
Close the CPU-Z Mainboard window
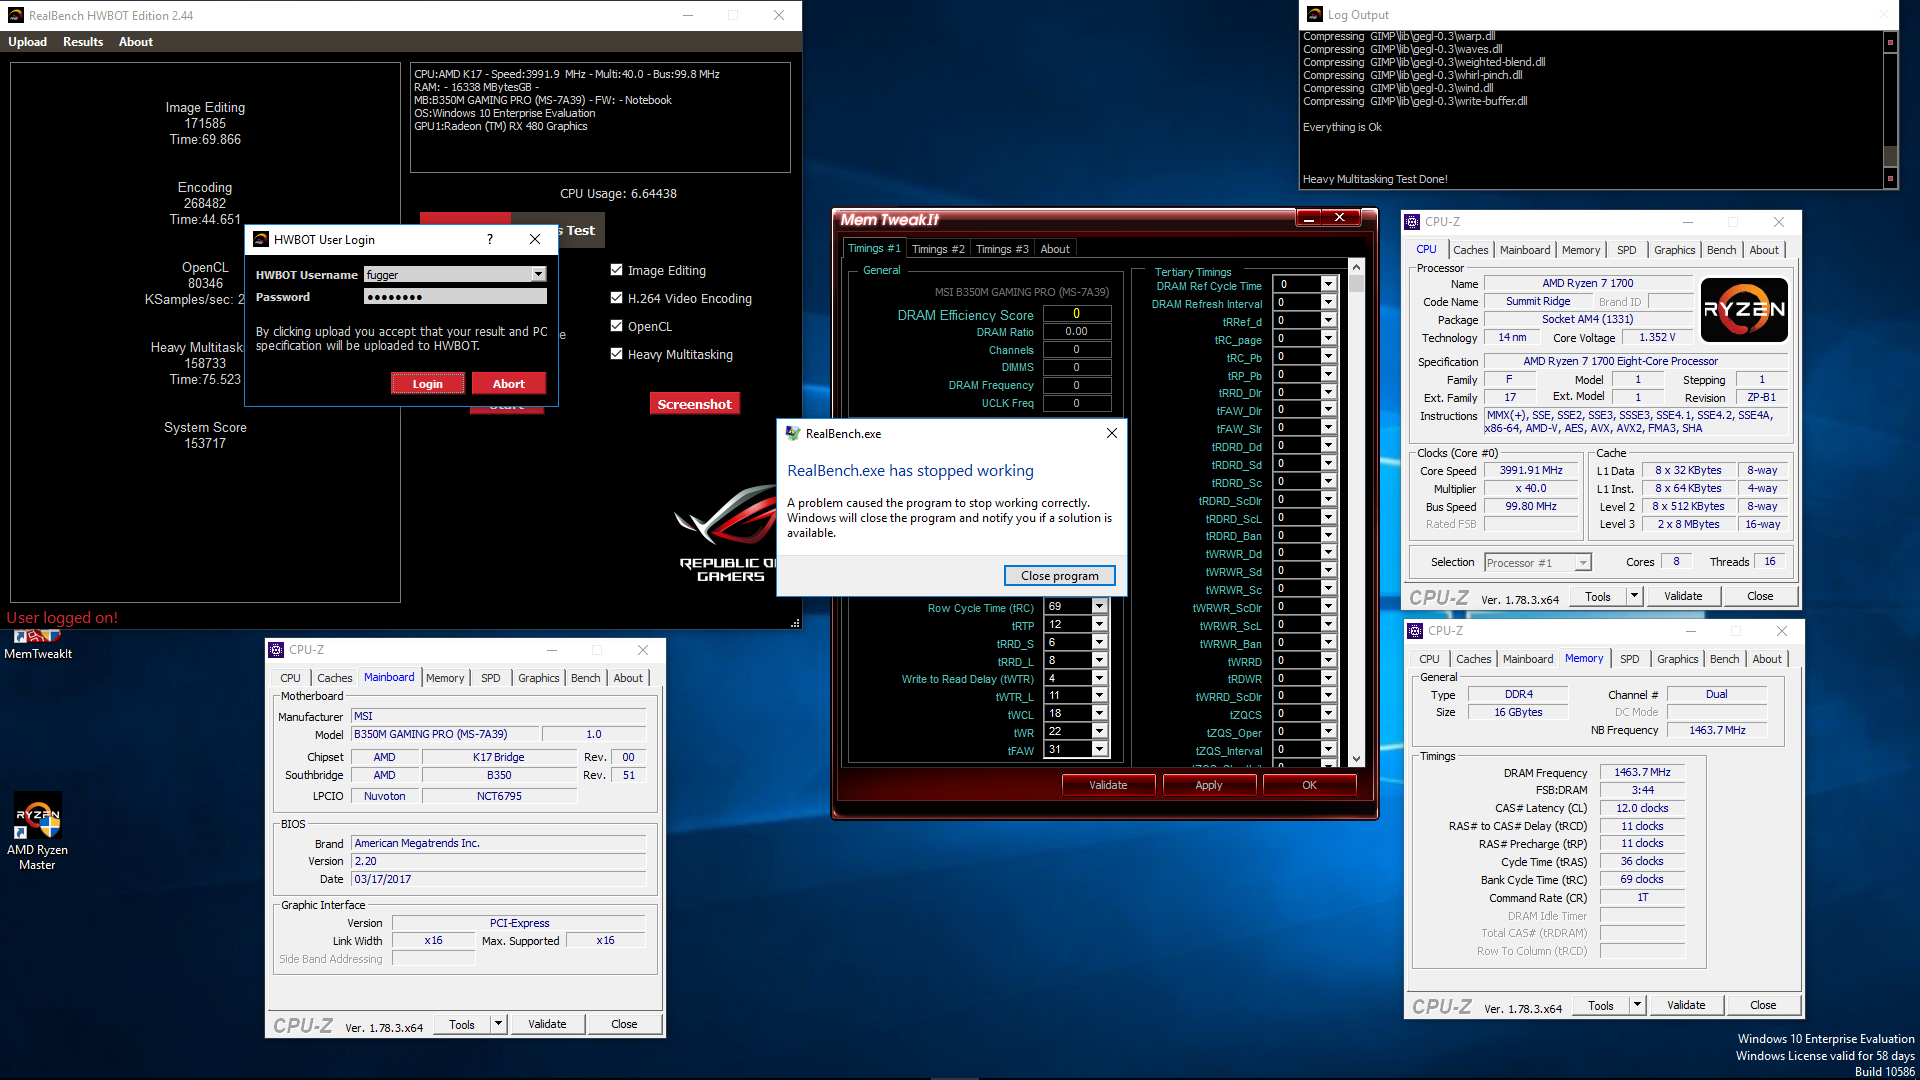point(643,650)
